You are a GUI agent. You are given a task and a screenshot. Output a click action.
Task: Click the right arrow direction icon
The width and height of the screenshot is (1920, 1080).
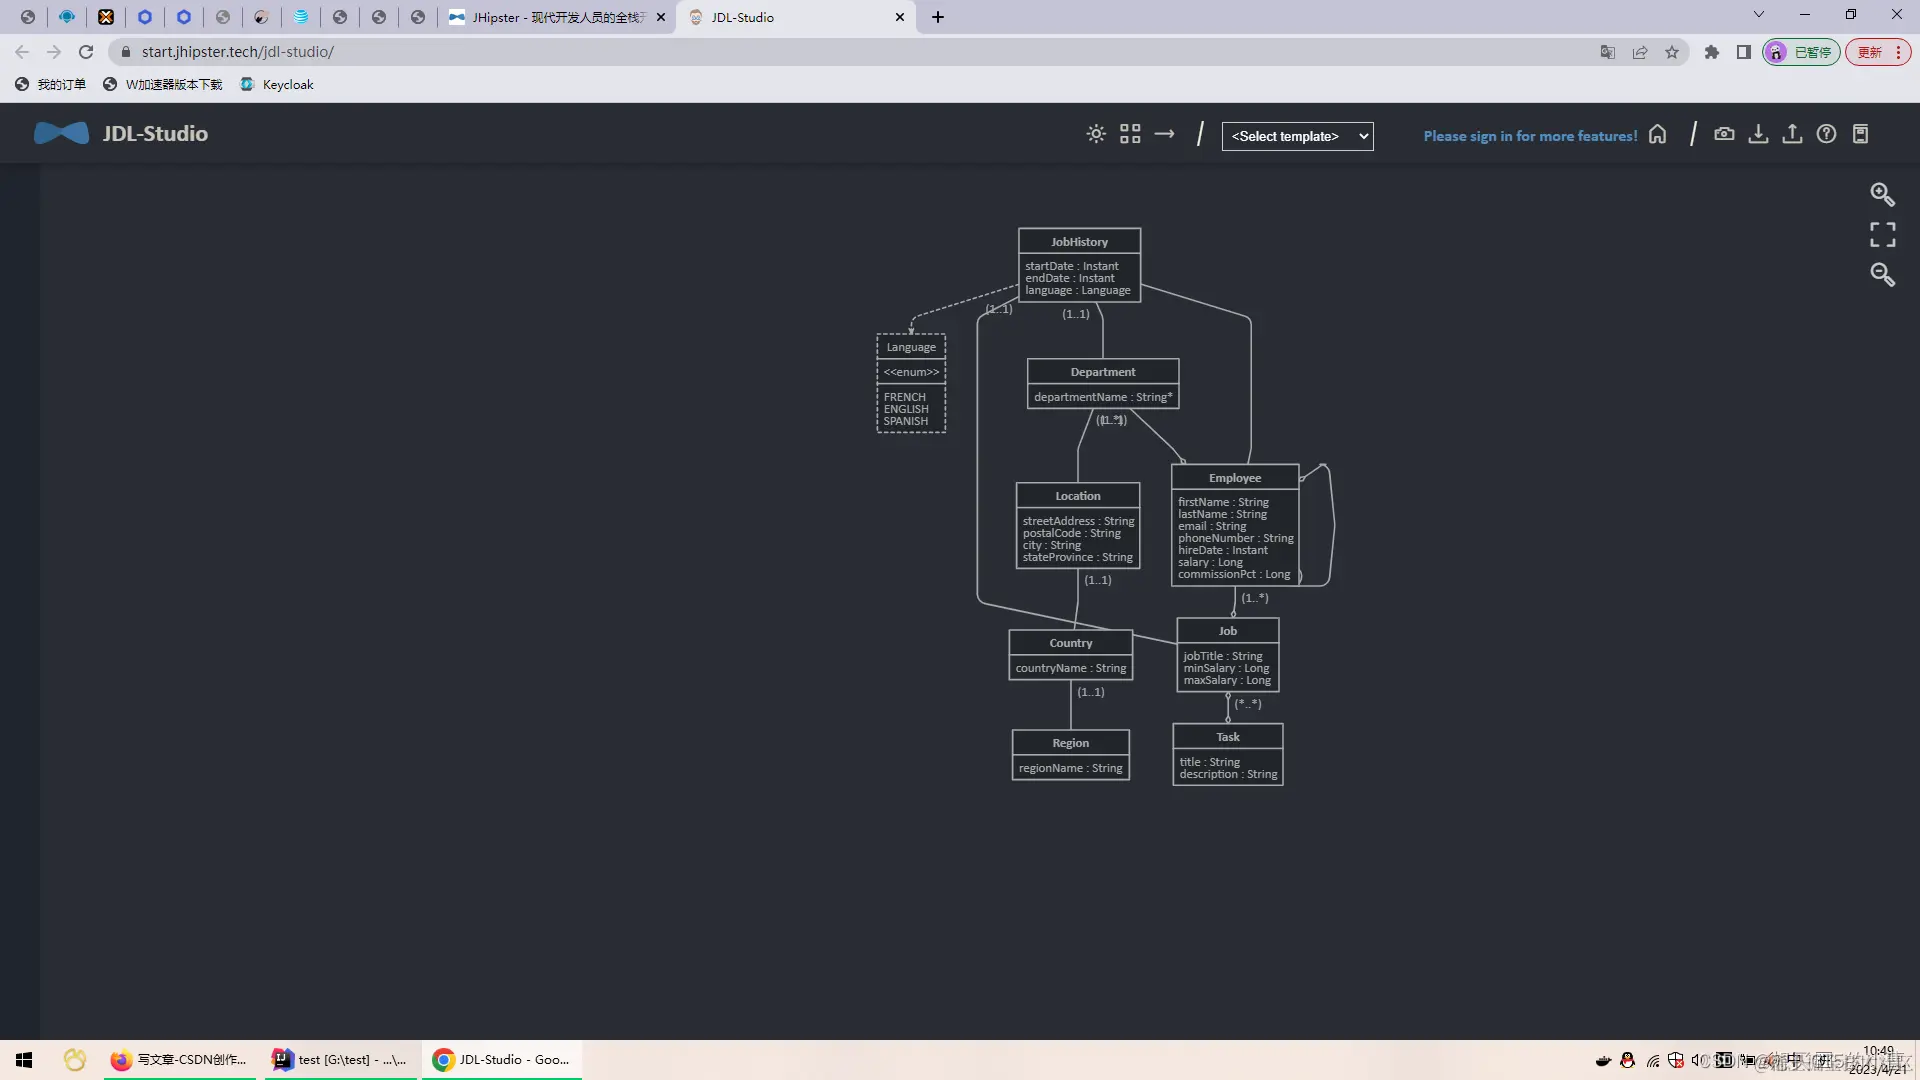click(1164, 134)
